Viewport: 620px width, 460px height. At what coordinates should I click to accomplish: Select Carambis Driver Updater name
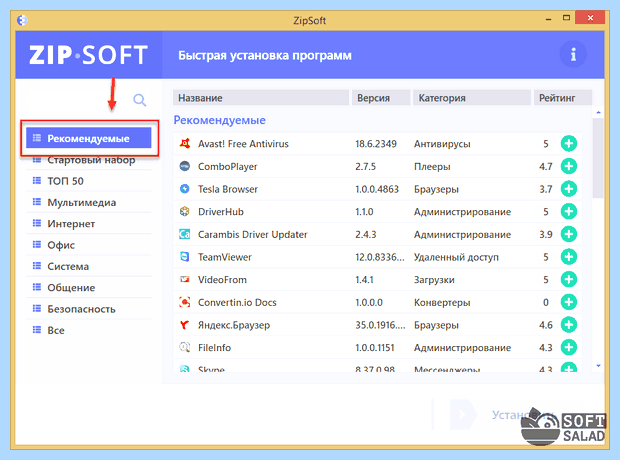pos(252,235)
